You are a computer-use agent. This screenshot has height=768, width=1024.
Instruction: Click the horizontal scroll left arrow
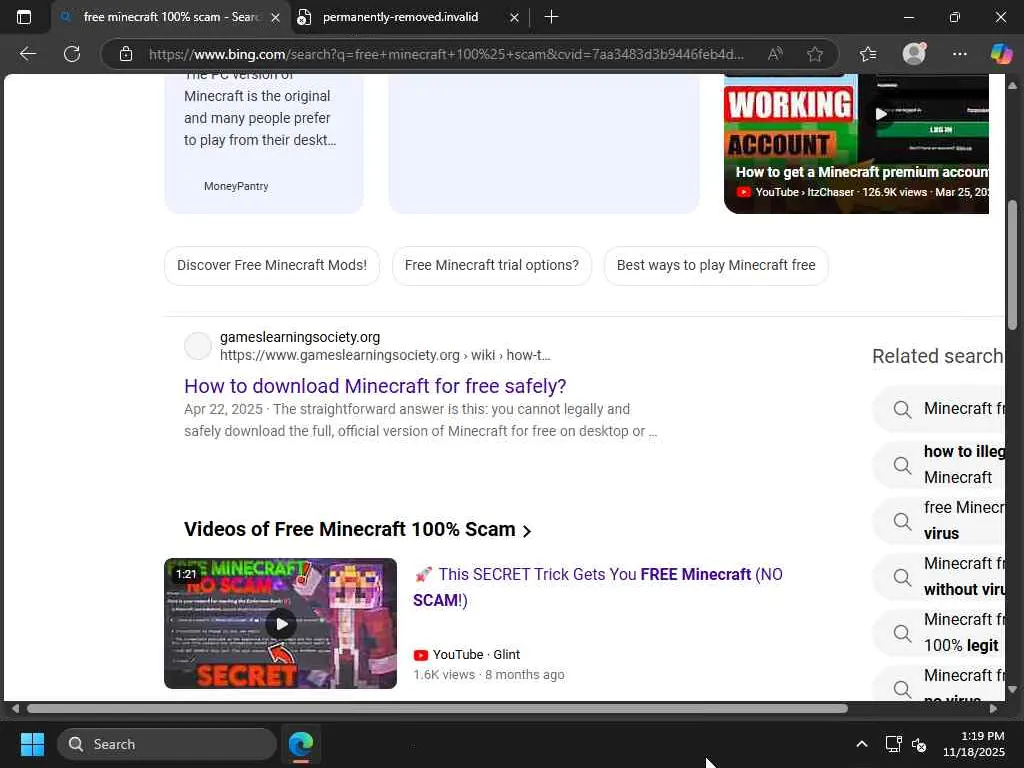tap(15, 709)
